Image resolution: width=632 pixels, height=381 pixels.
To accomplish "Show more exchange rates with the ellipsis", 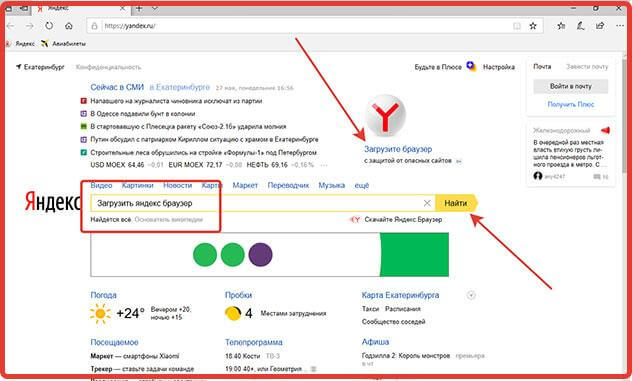I will click(x=323, y=165).
